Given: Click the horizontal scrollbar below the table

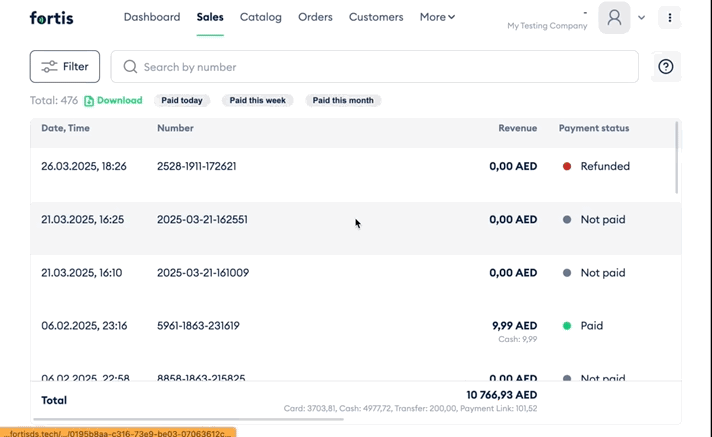Looking at the screenshot, I should (188, 419).
